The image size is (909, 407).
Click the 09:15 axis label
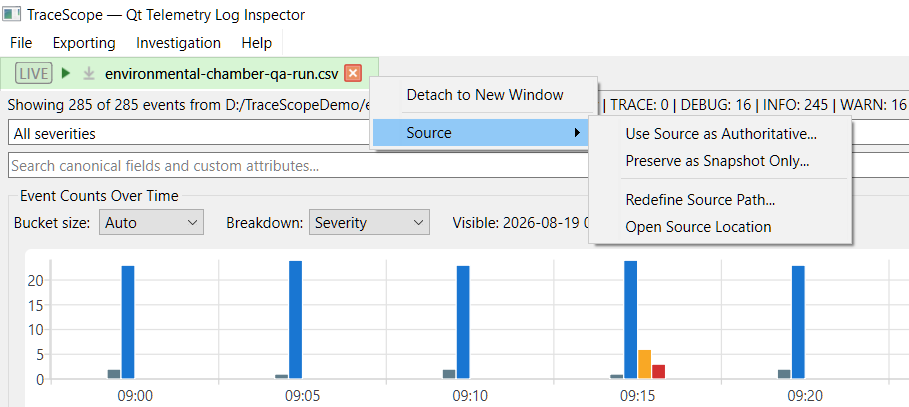(x=637, y=396)
